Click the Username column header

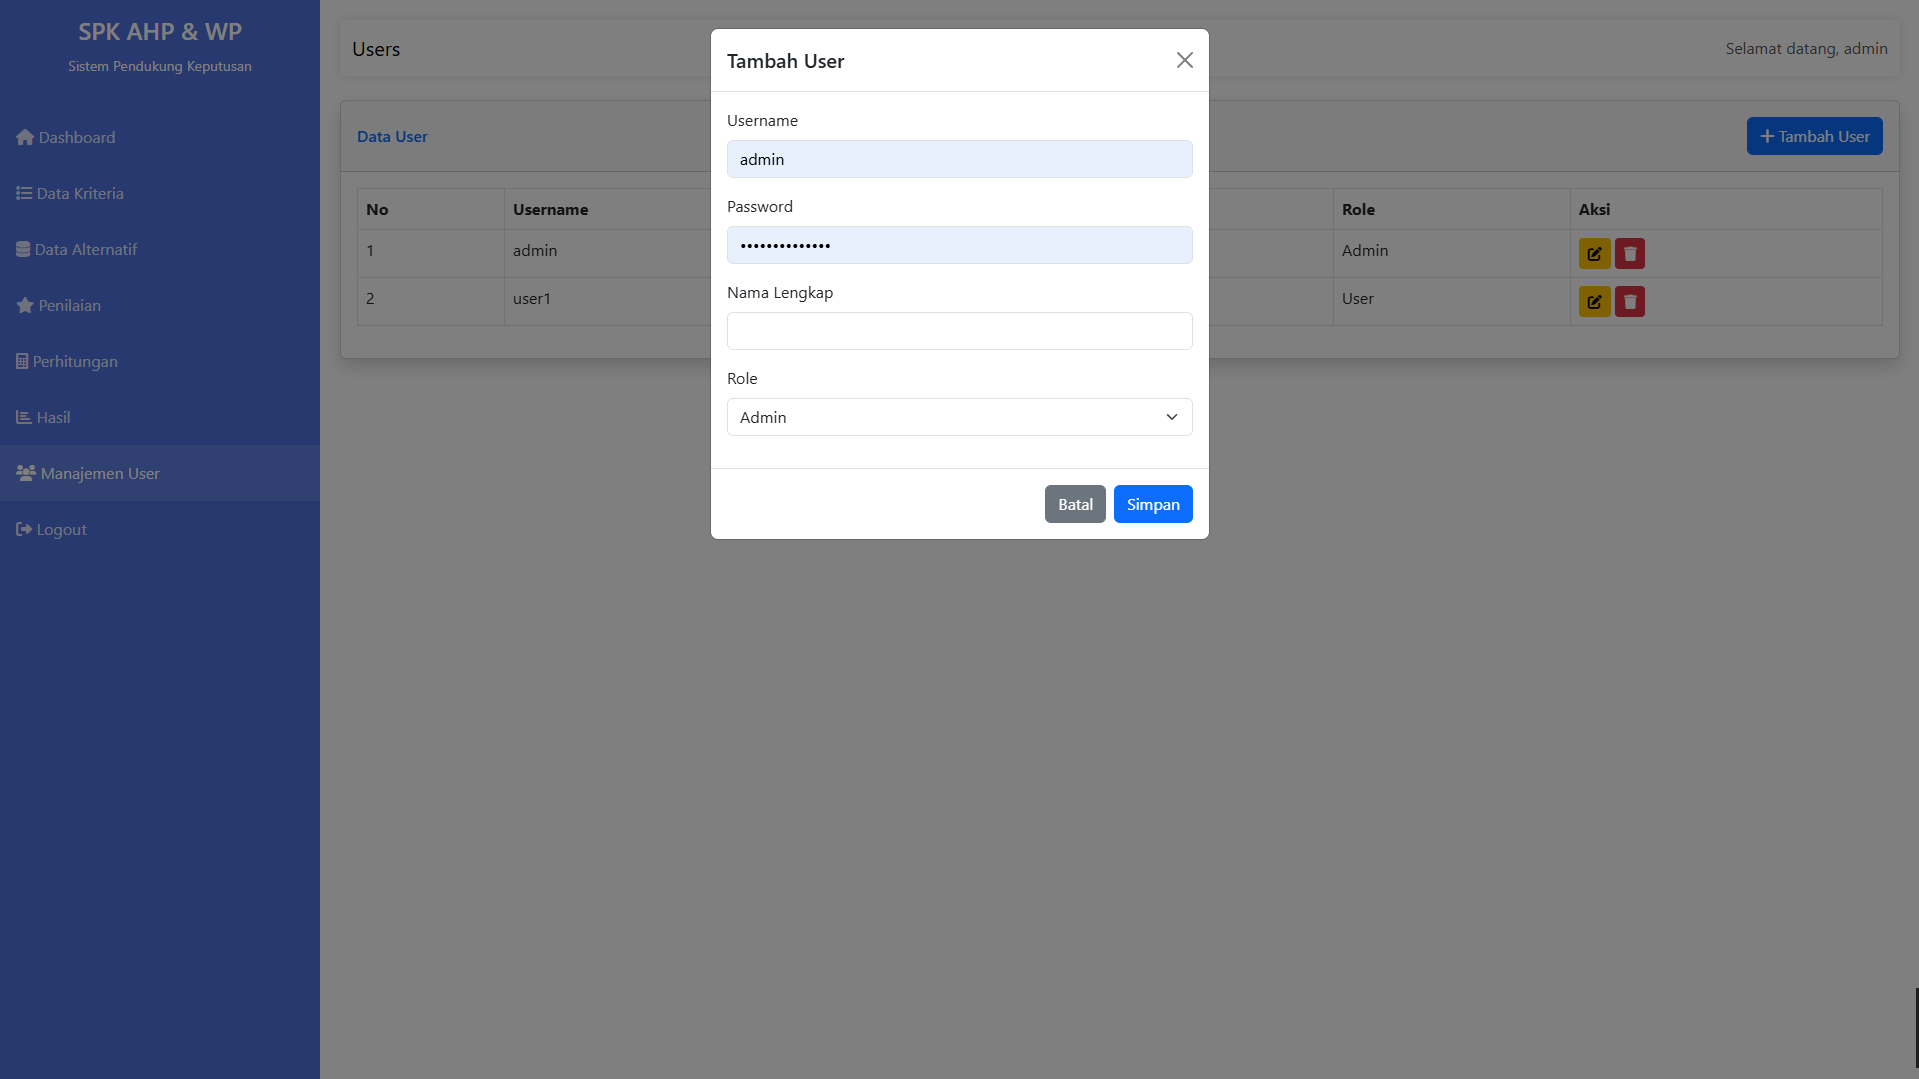[550, 209]
